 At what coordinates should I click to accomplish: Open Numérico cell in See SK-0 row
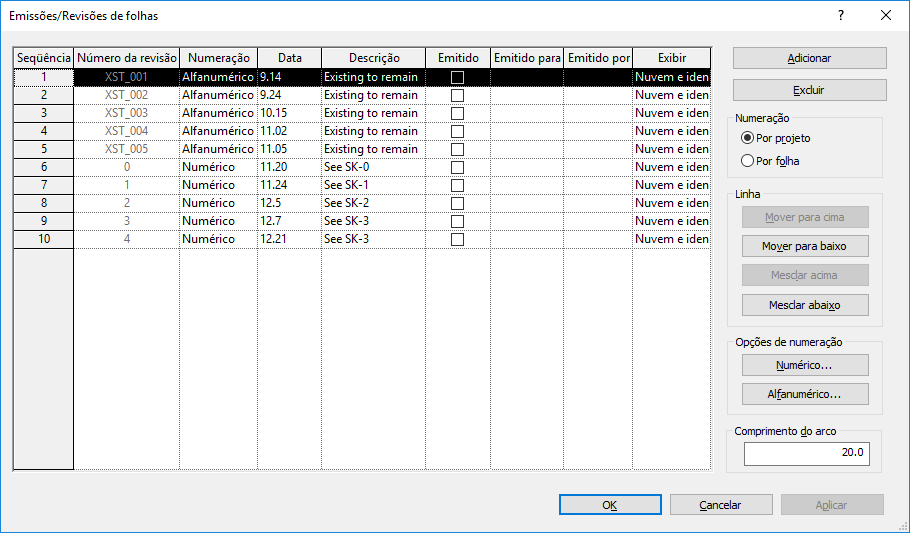click(218, 167)
